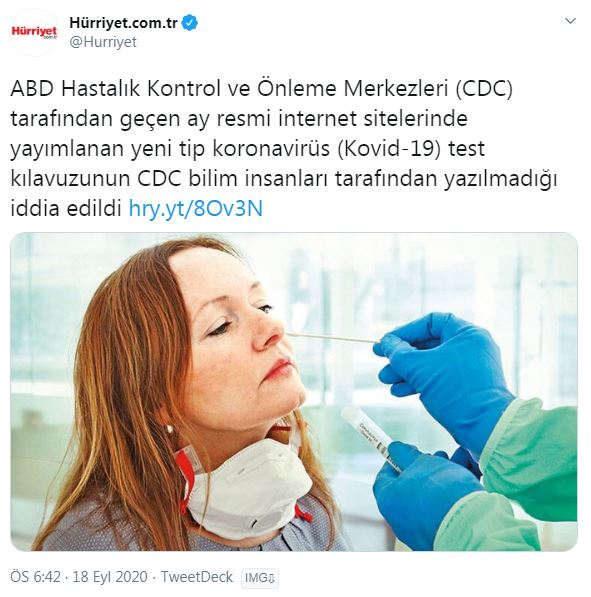
Task: Open the Covid swab test photo
Action: pos(294,391)
